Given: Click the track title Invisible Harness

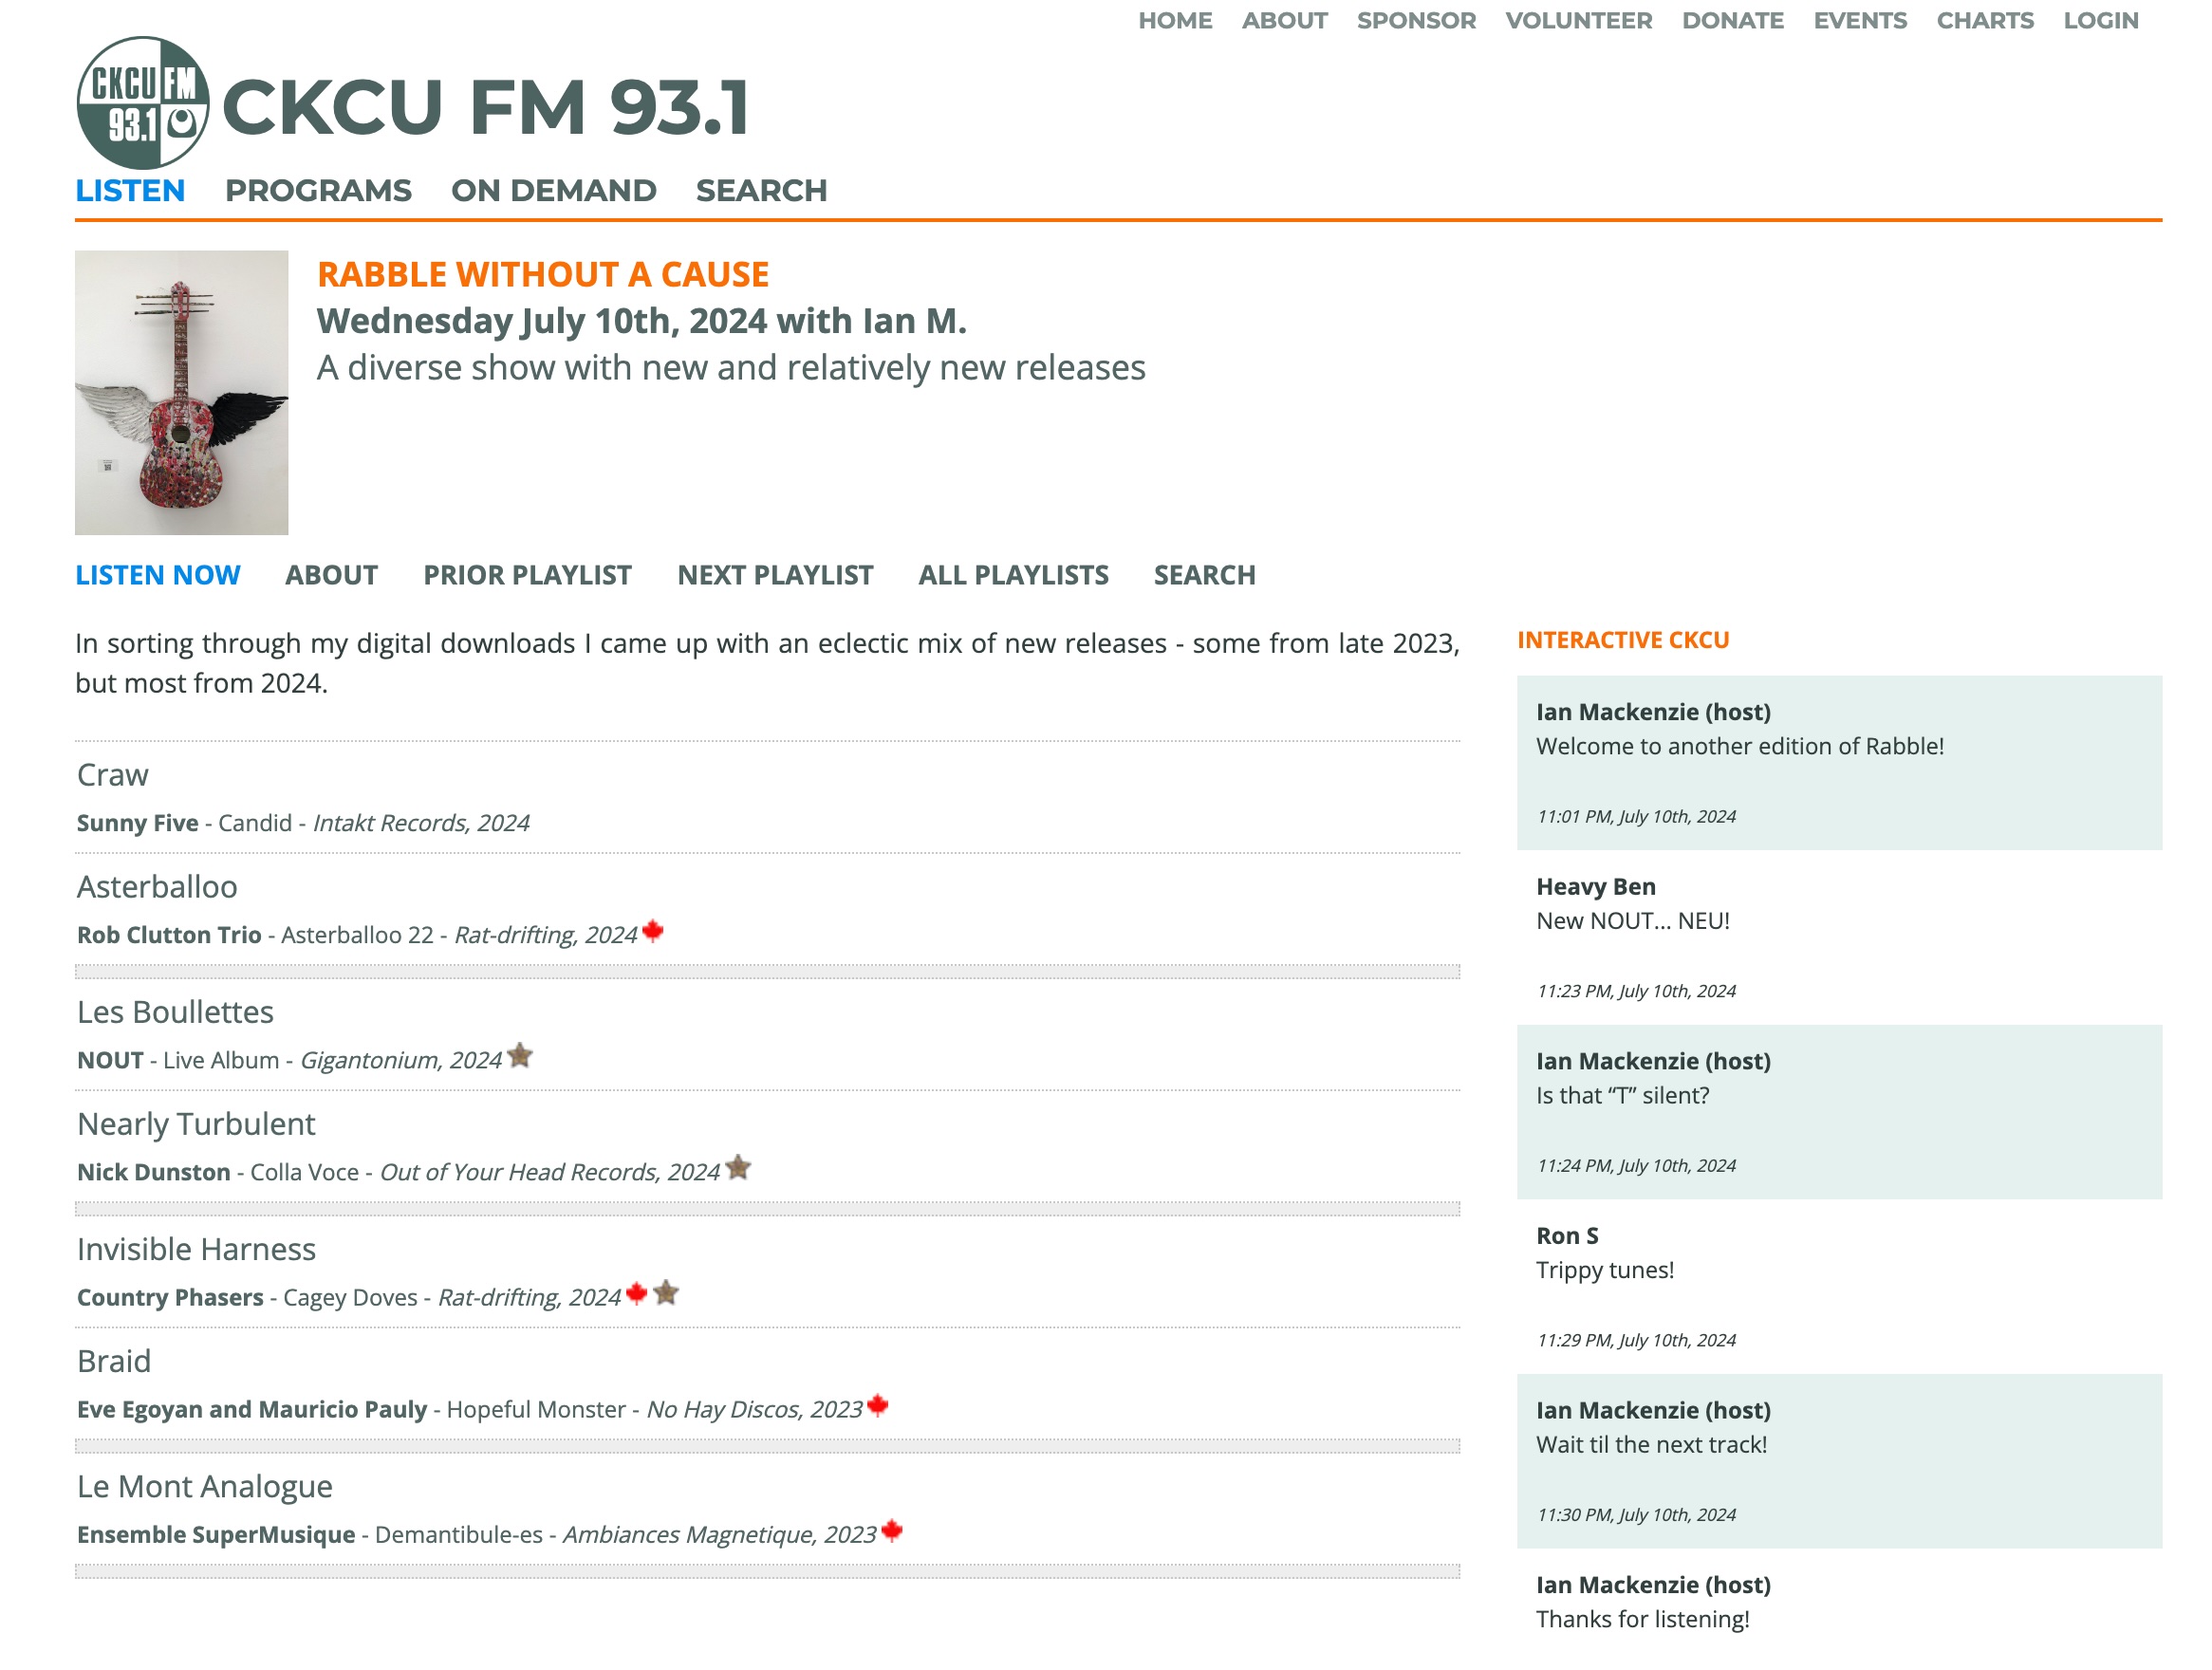Looking at the screenshot, I should tap(196, 1249).
